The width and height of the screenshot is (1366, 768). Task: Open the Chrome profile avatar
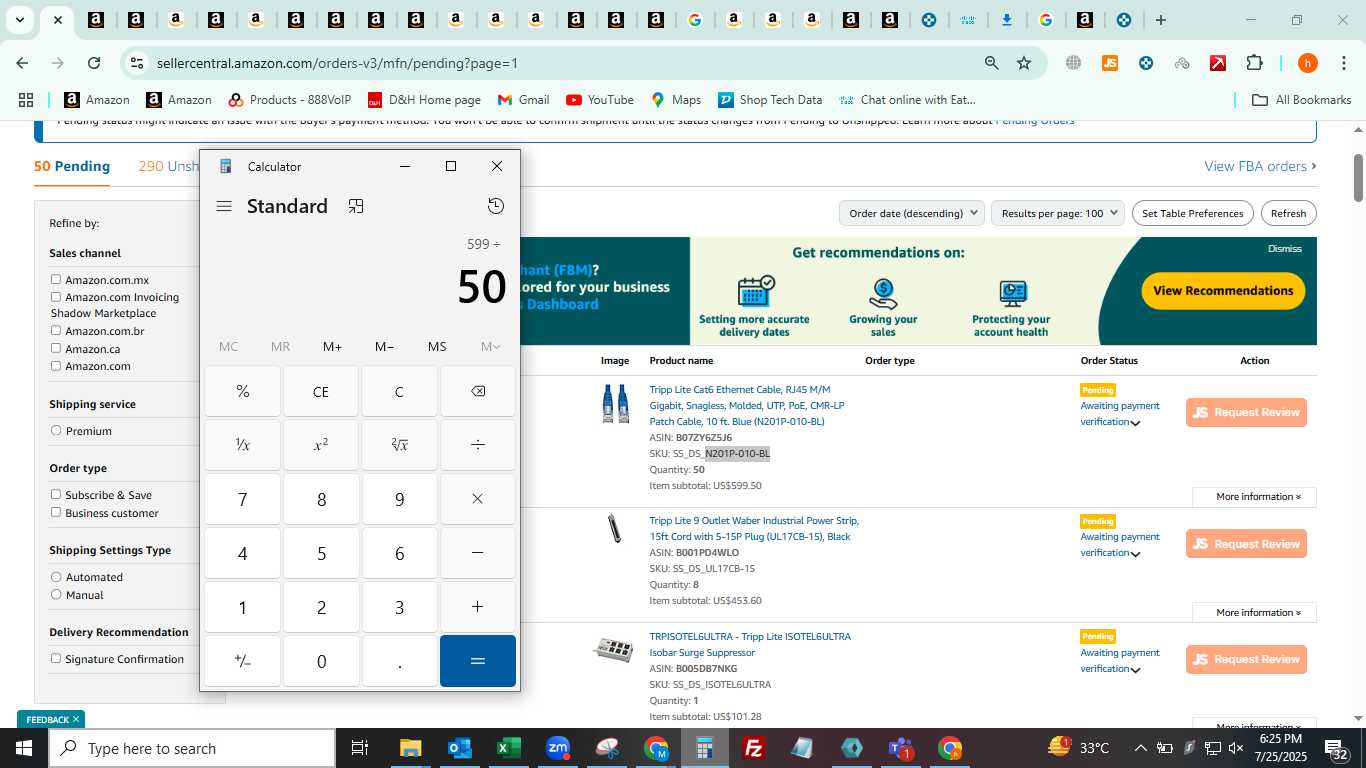coord(1307,63)
